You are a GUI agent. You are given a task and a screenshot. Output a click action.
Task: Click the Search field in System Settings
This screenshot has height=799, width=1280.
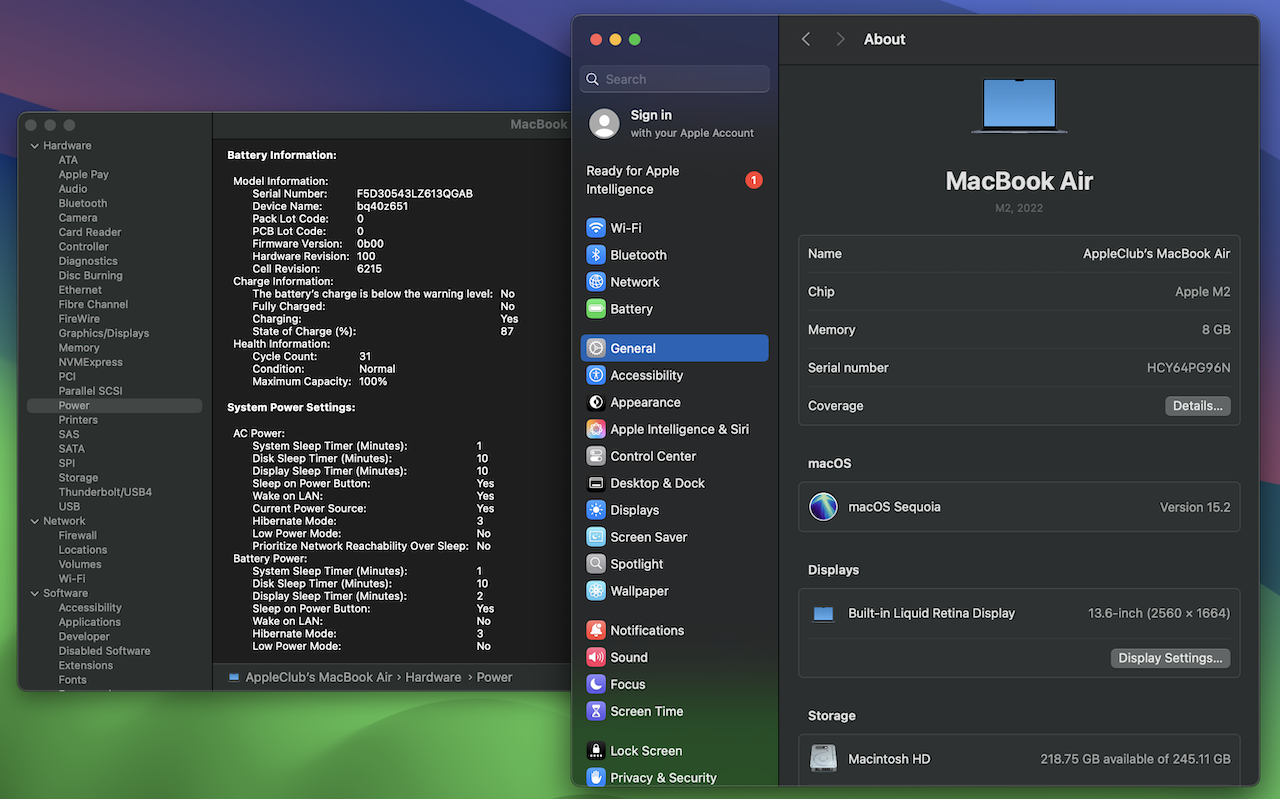pyautogui.click(x=674, y=79)
